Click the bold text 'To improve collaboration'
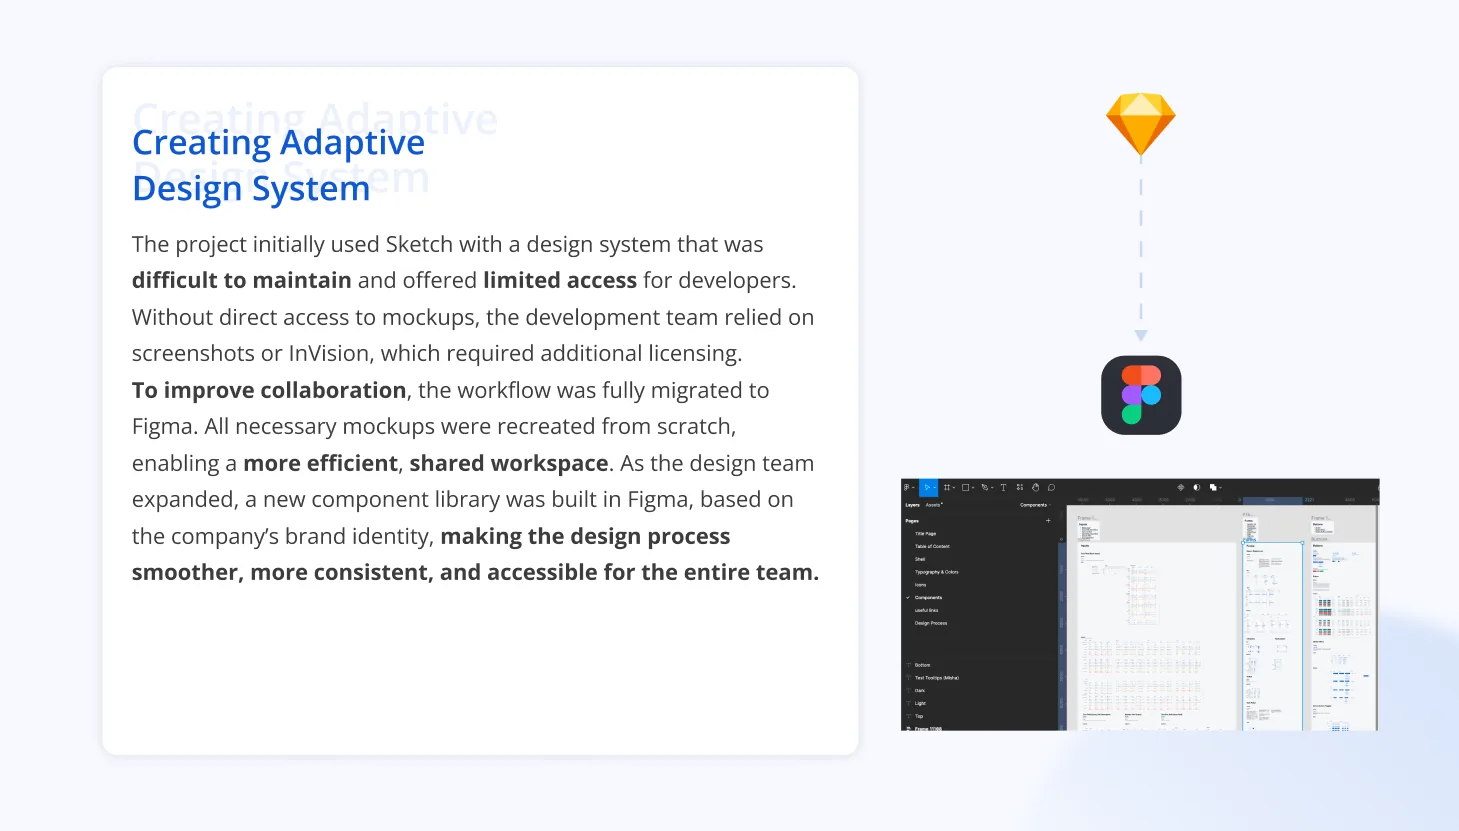 click(269, 390)
